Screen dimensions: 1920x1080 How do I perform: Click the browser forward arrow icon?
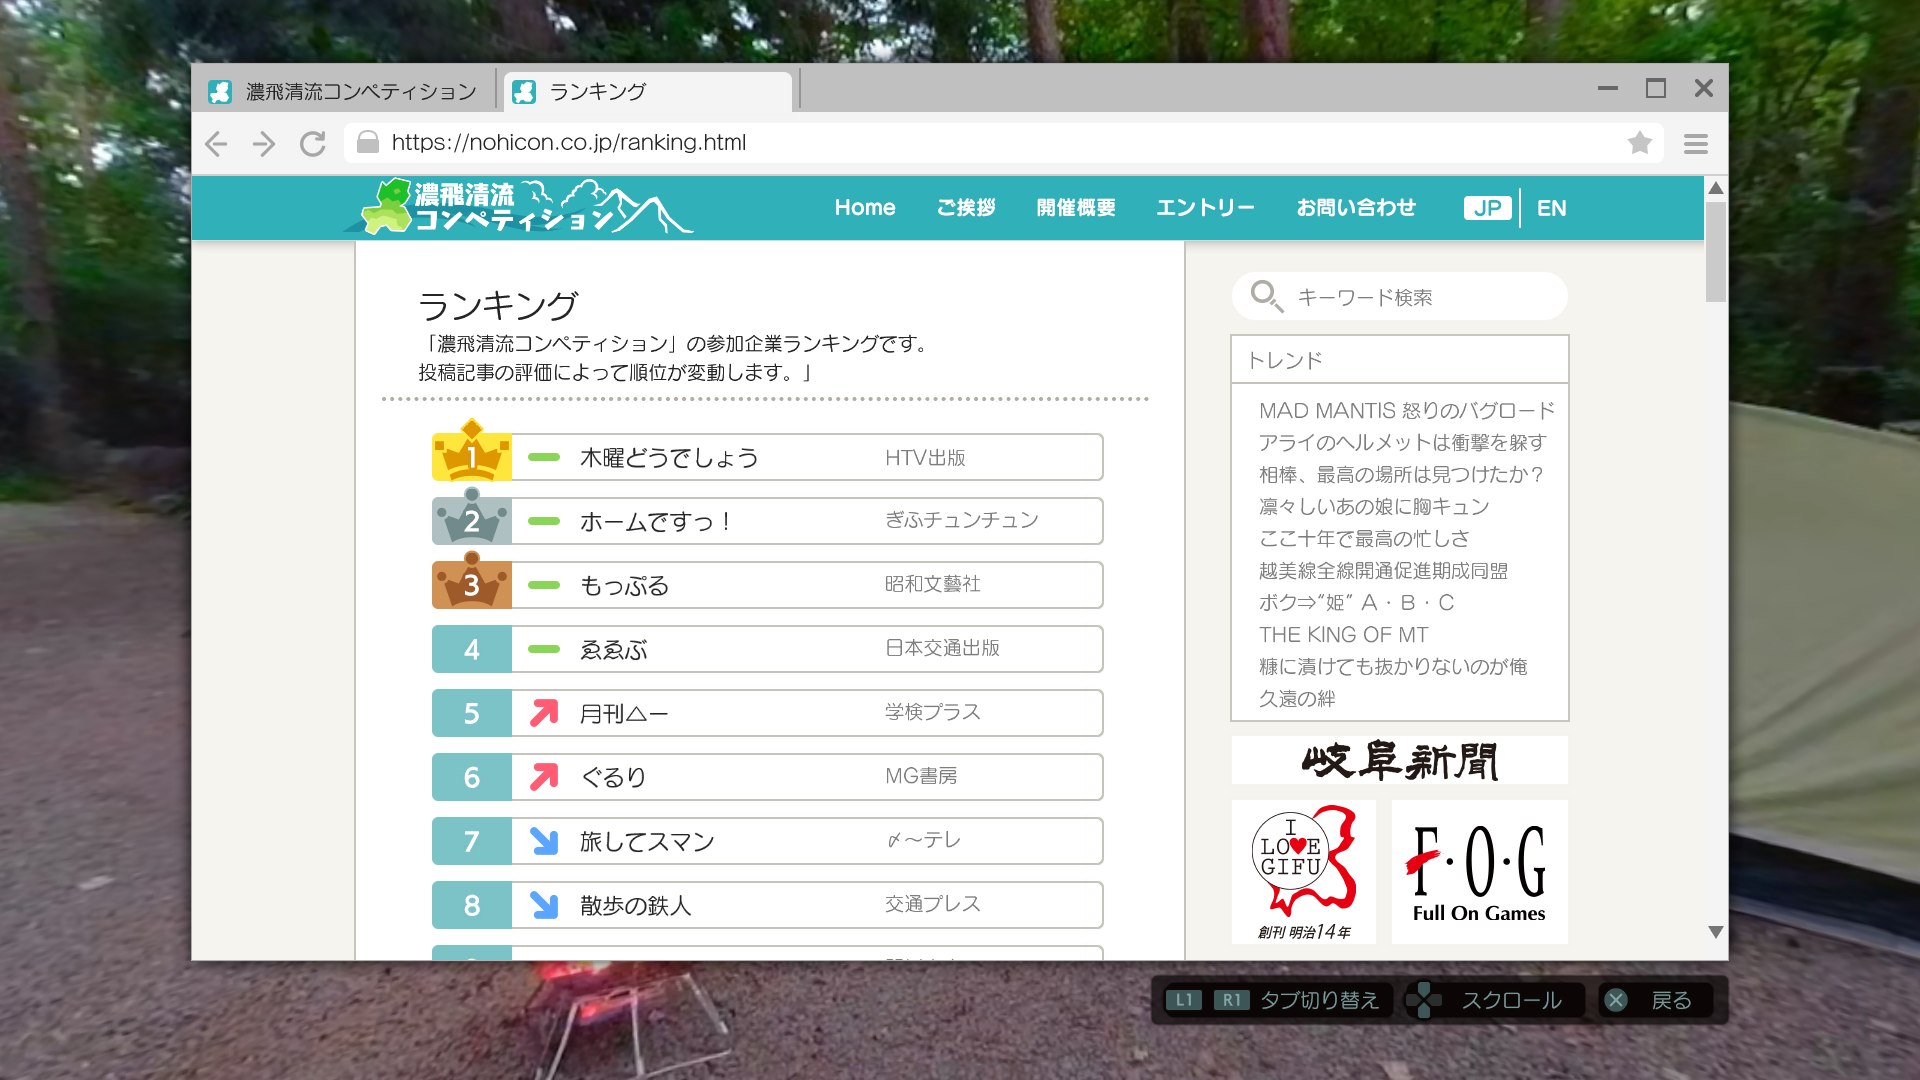264,144
